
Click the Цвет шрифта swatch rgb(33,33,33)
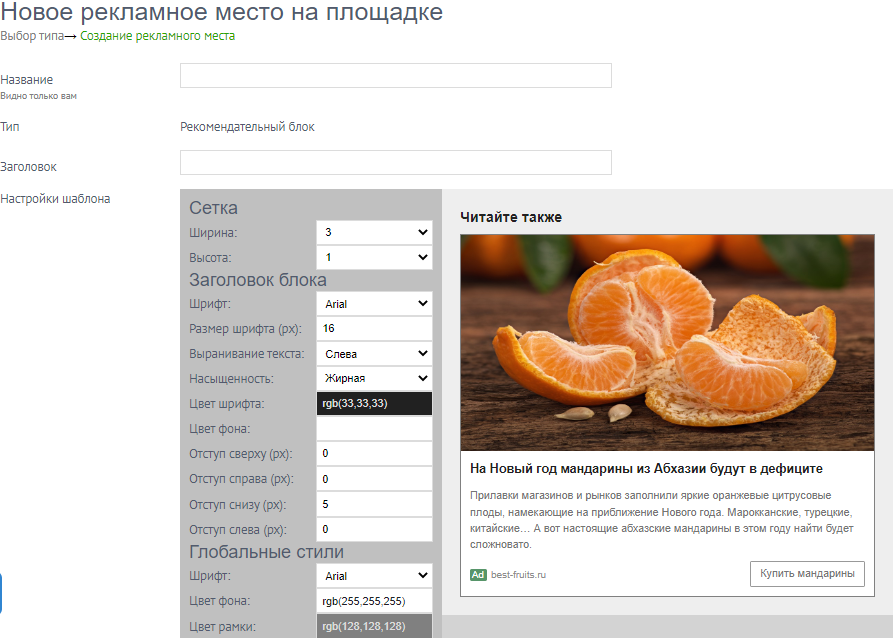pos(374,403)
